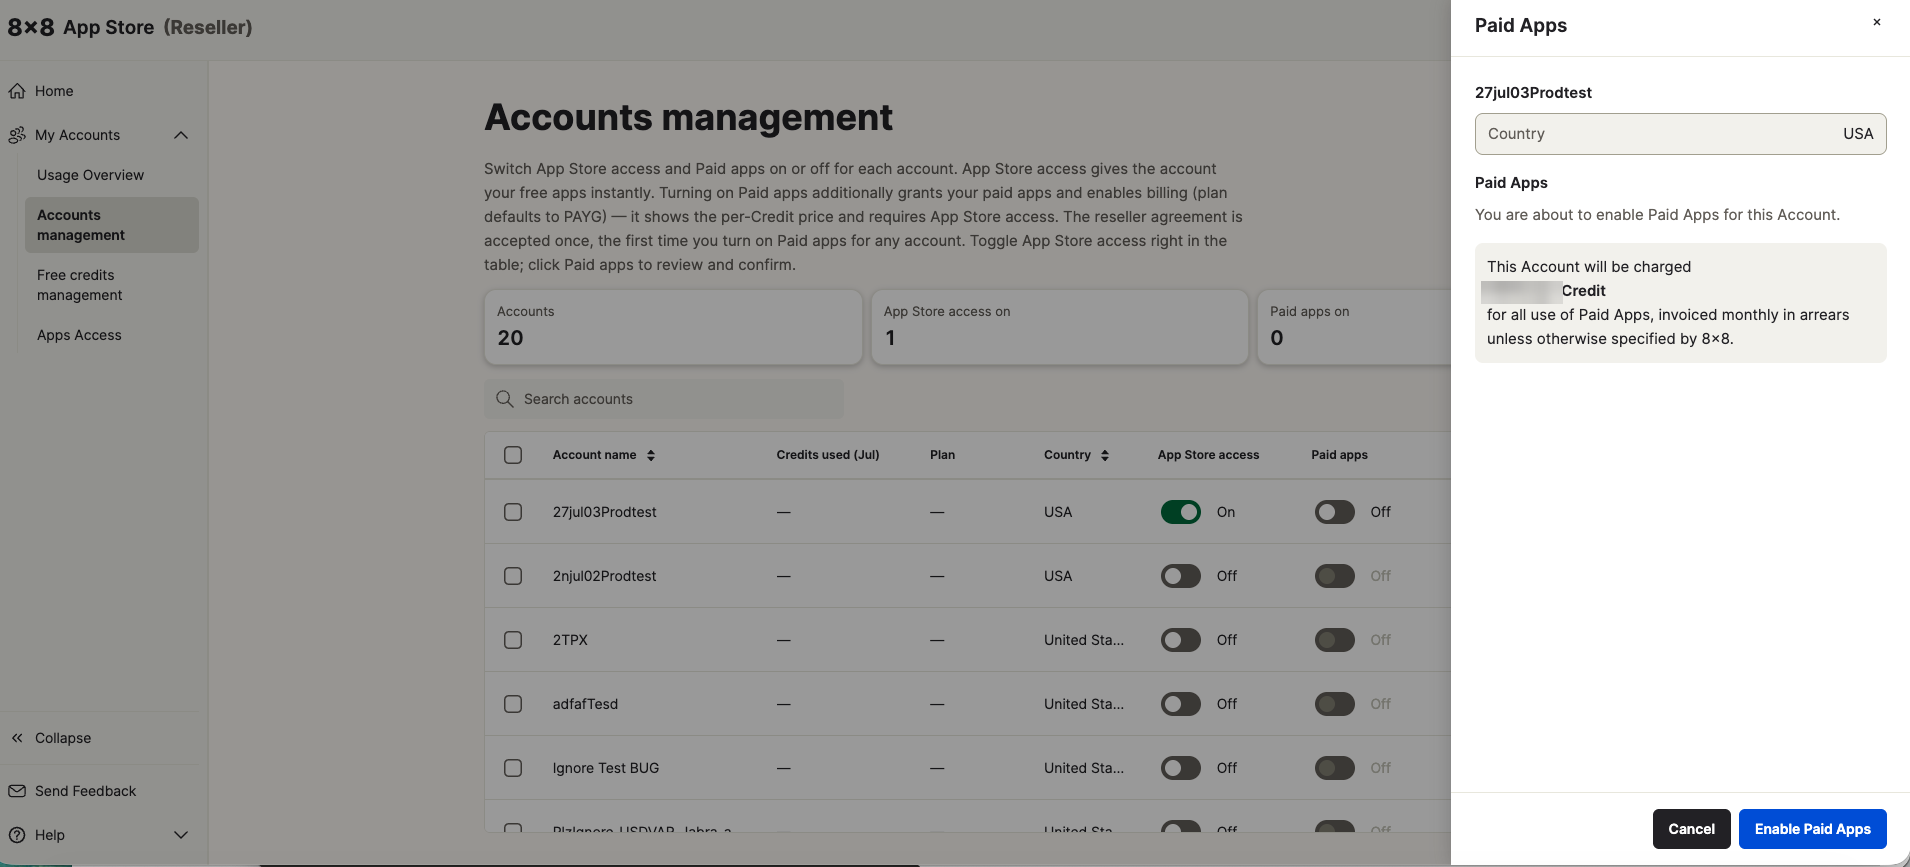Tick the select-all header checkbox

[x=513, y=455]
